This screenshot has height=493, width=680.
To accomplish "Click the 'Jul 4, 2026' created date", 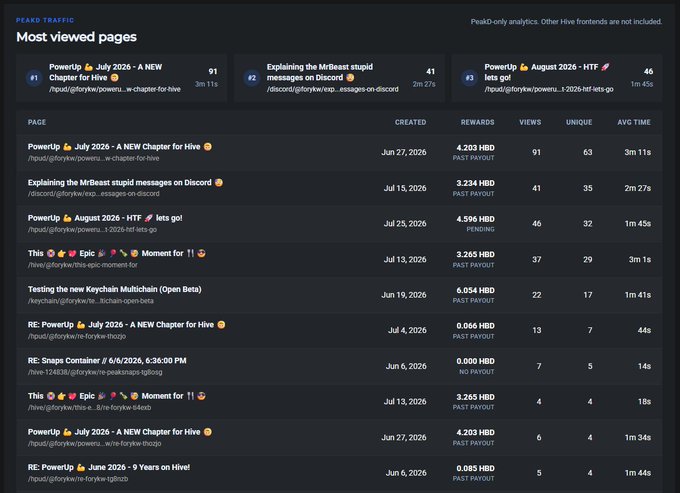I will (x=407, y=330).
